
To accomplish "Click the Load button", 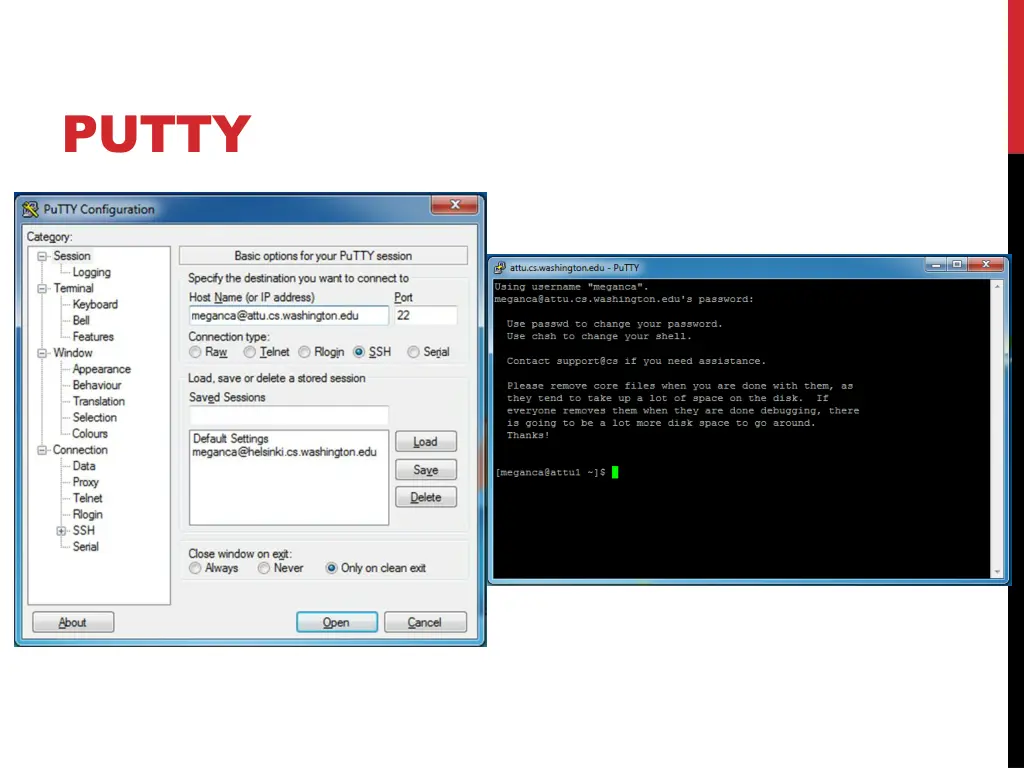I will click(426, 442).
